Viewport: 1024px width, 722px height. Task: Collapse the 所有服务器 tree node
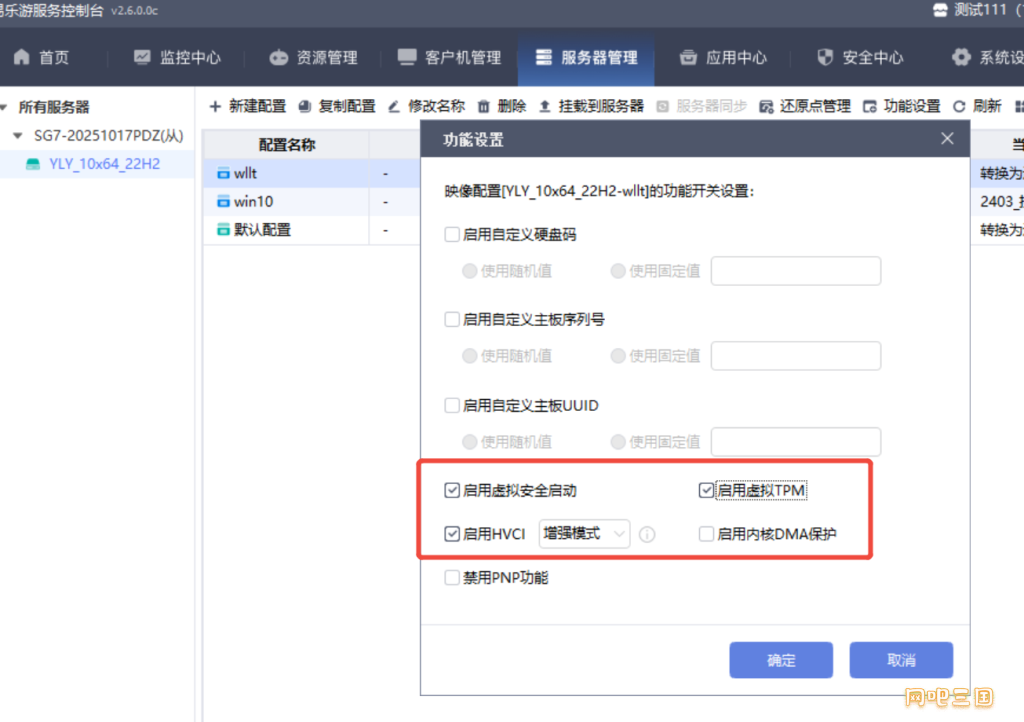[x=4, y=106]
